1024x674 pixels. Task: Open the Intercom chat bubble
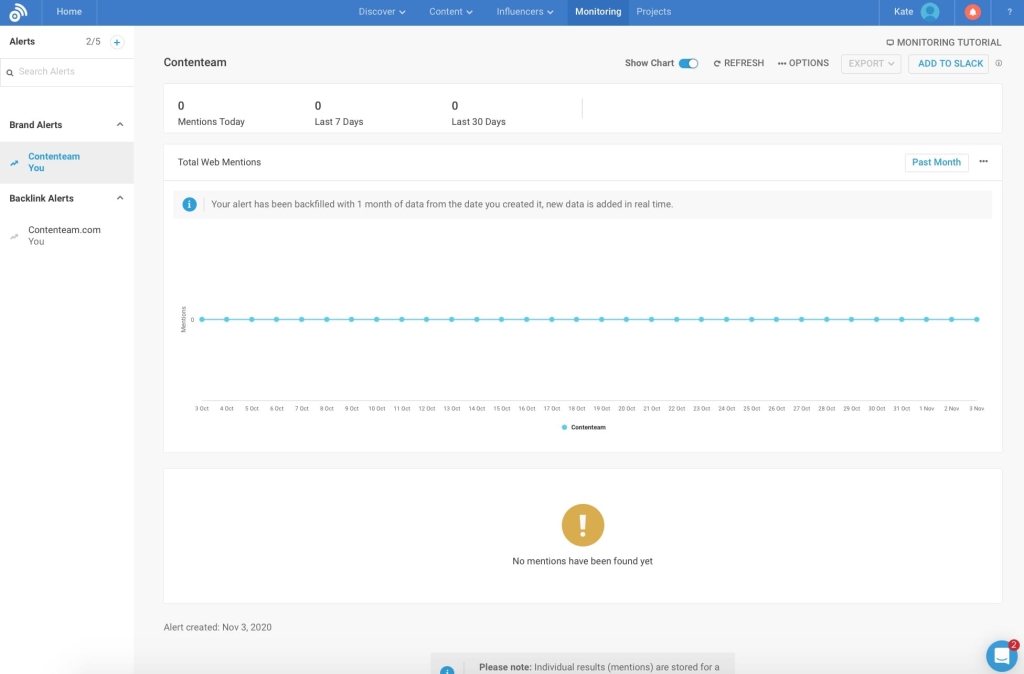(x=1001, y=655)
